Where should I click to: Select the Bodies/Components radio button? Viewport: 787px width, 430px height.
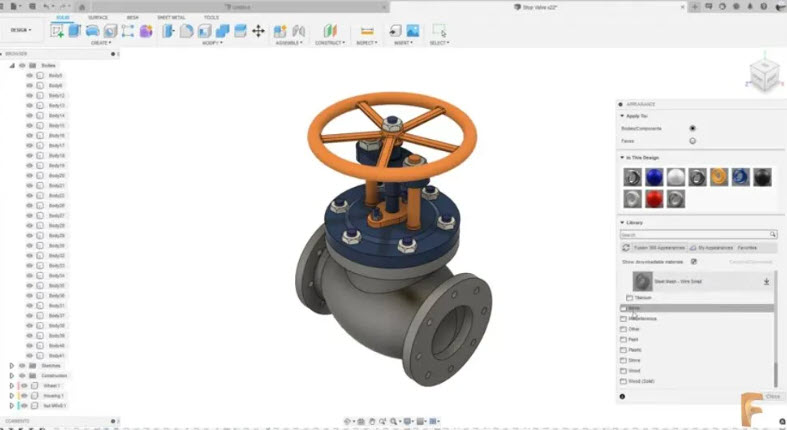(692, 128)
